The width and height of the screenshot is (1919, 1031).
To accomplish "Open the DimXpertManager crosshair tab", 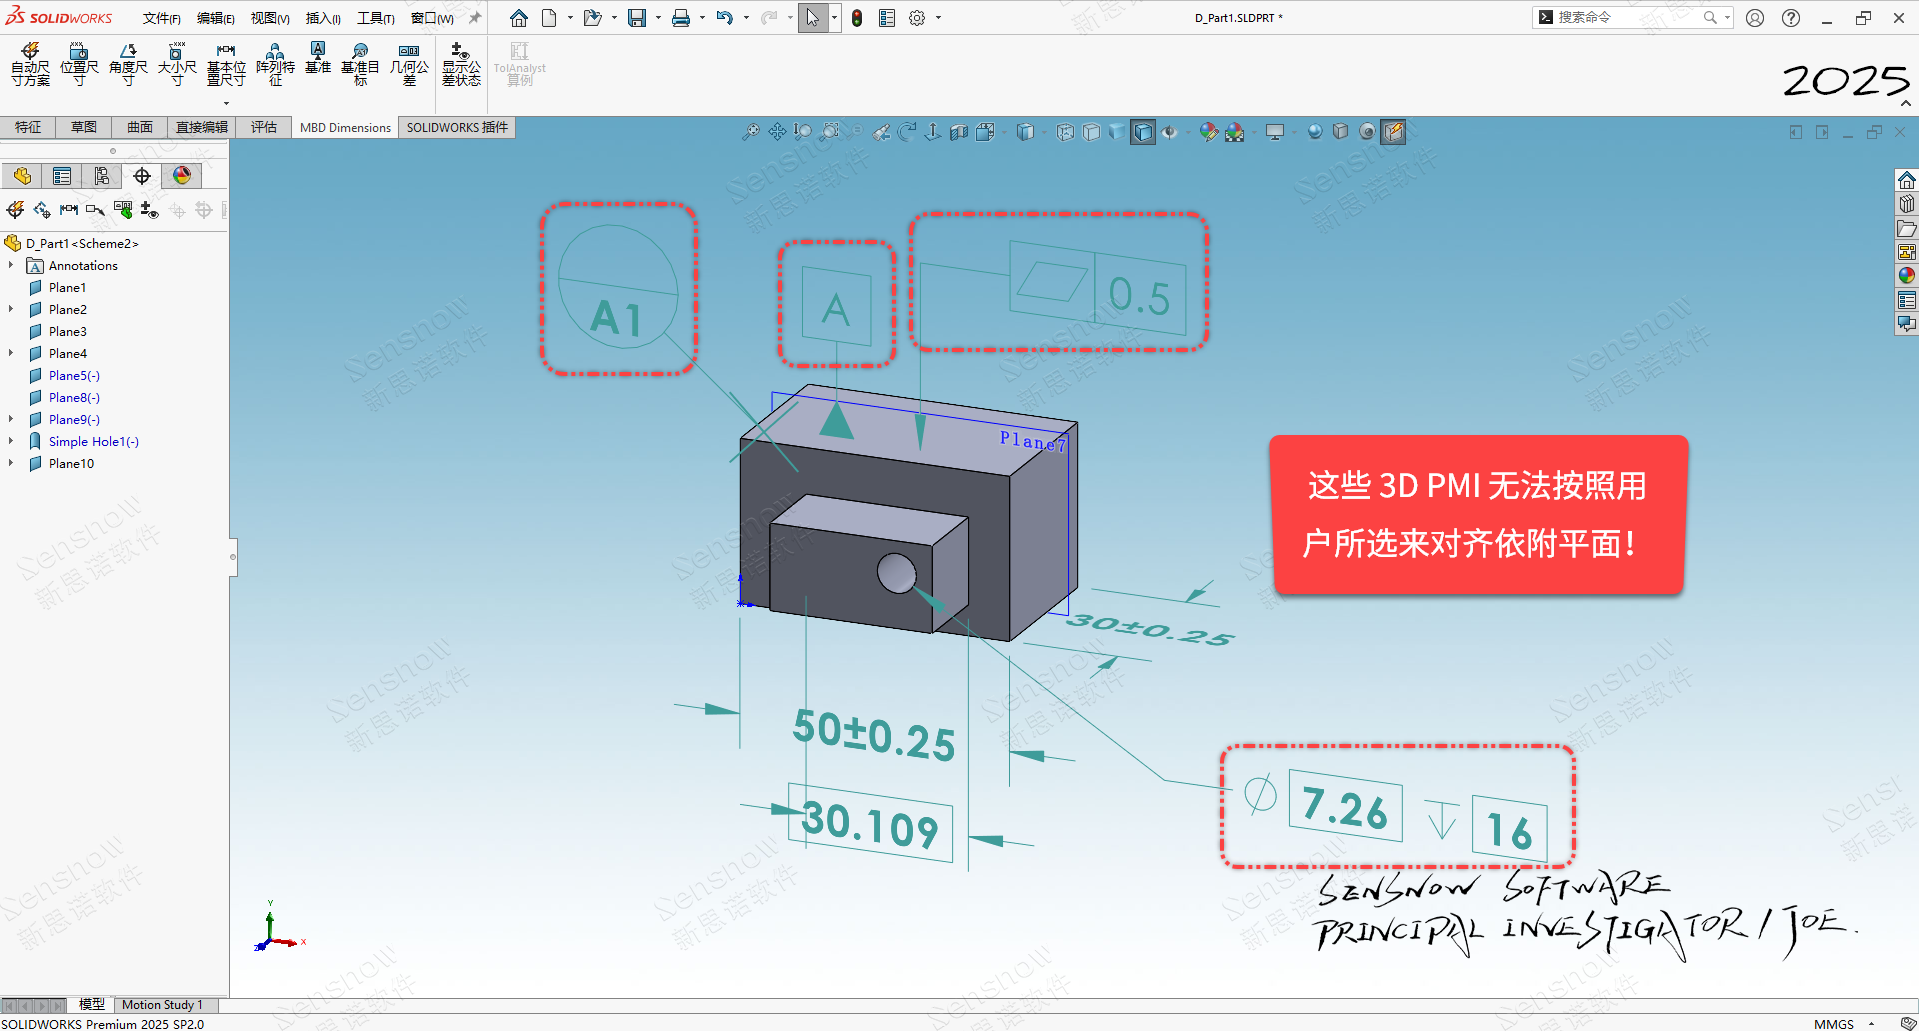I will click(142, 177).
